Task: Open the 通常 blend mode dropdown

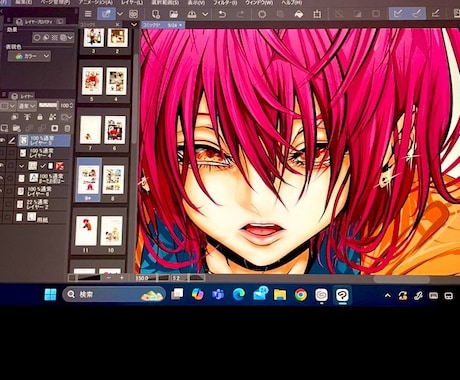Action: [27, 106]
